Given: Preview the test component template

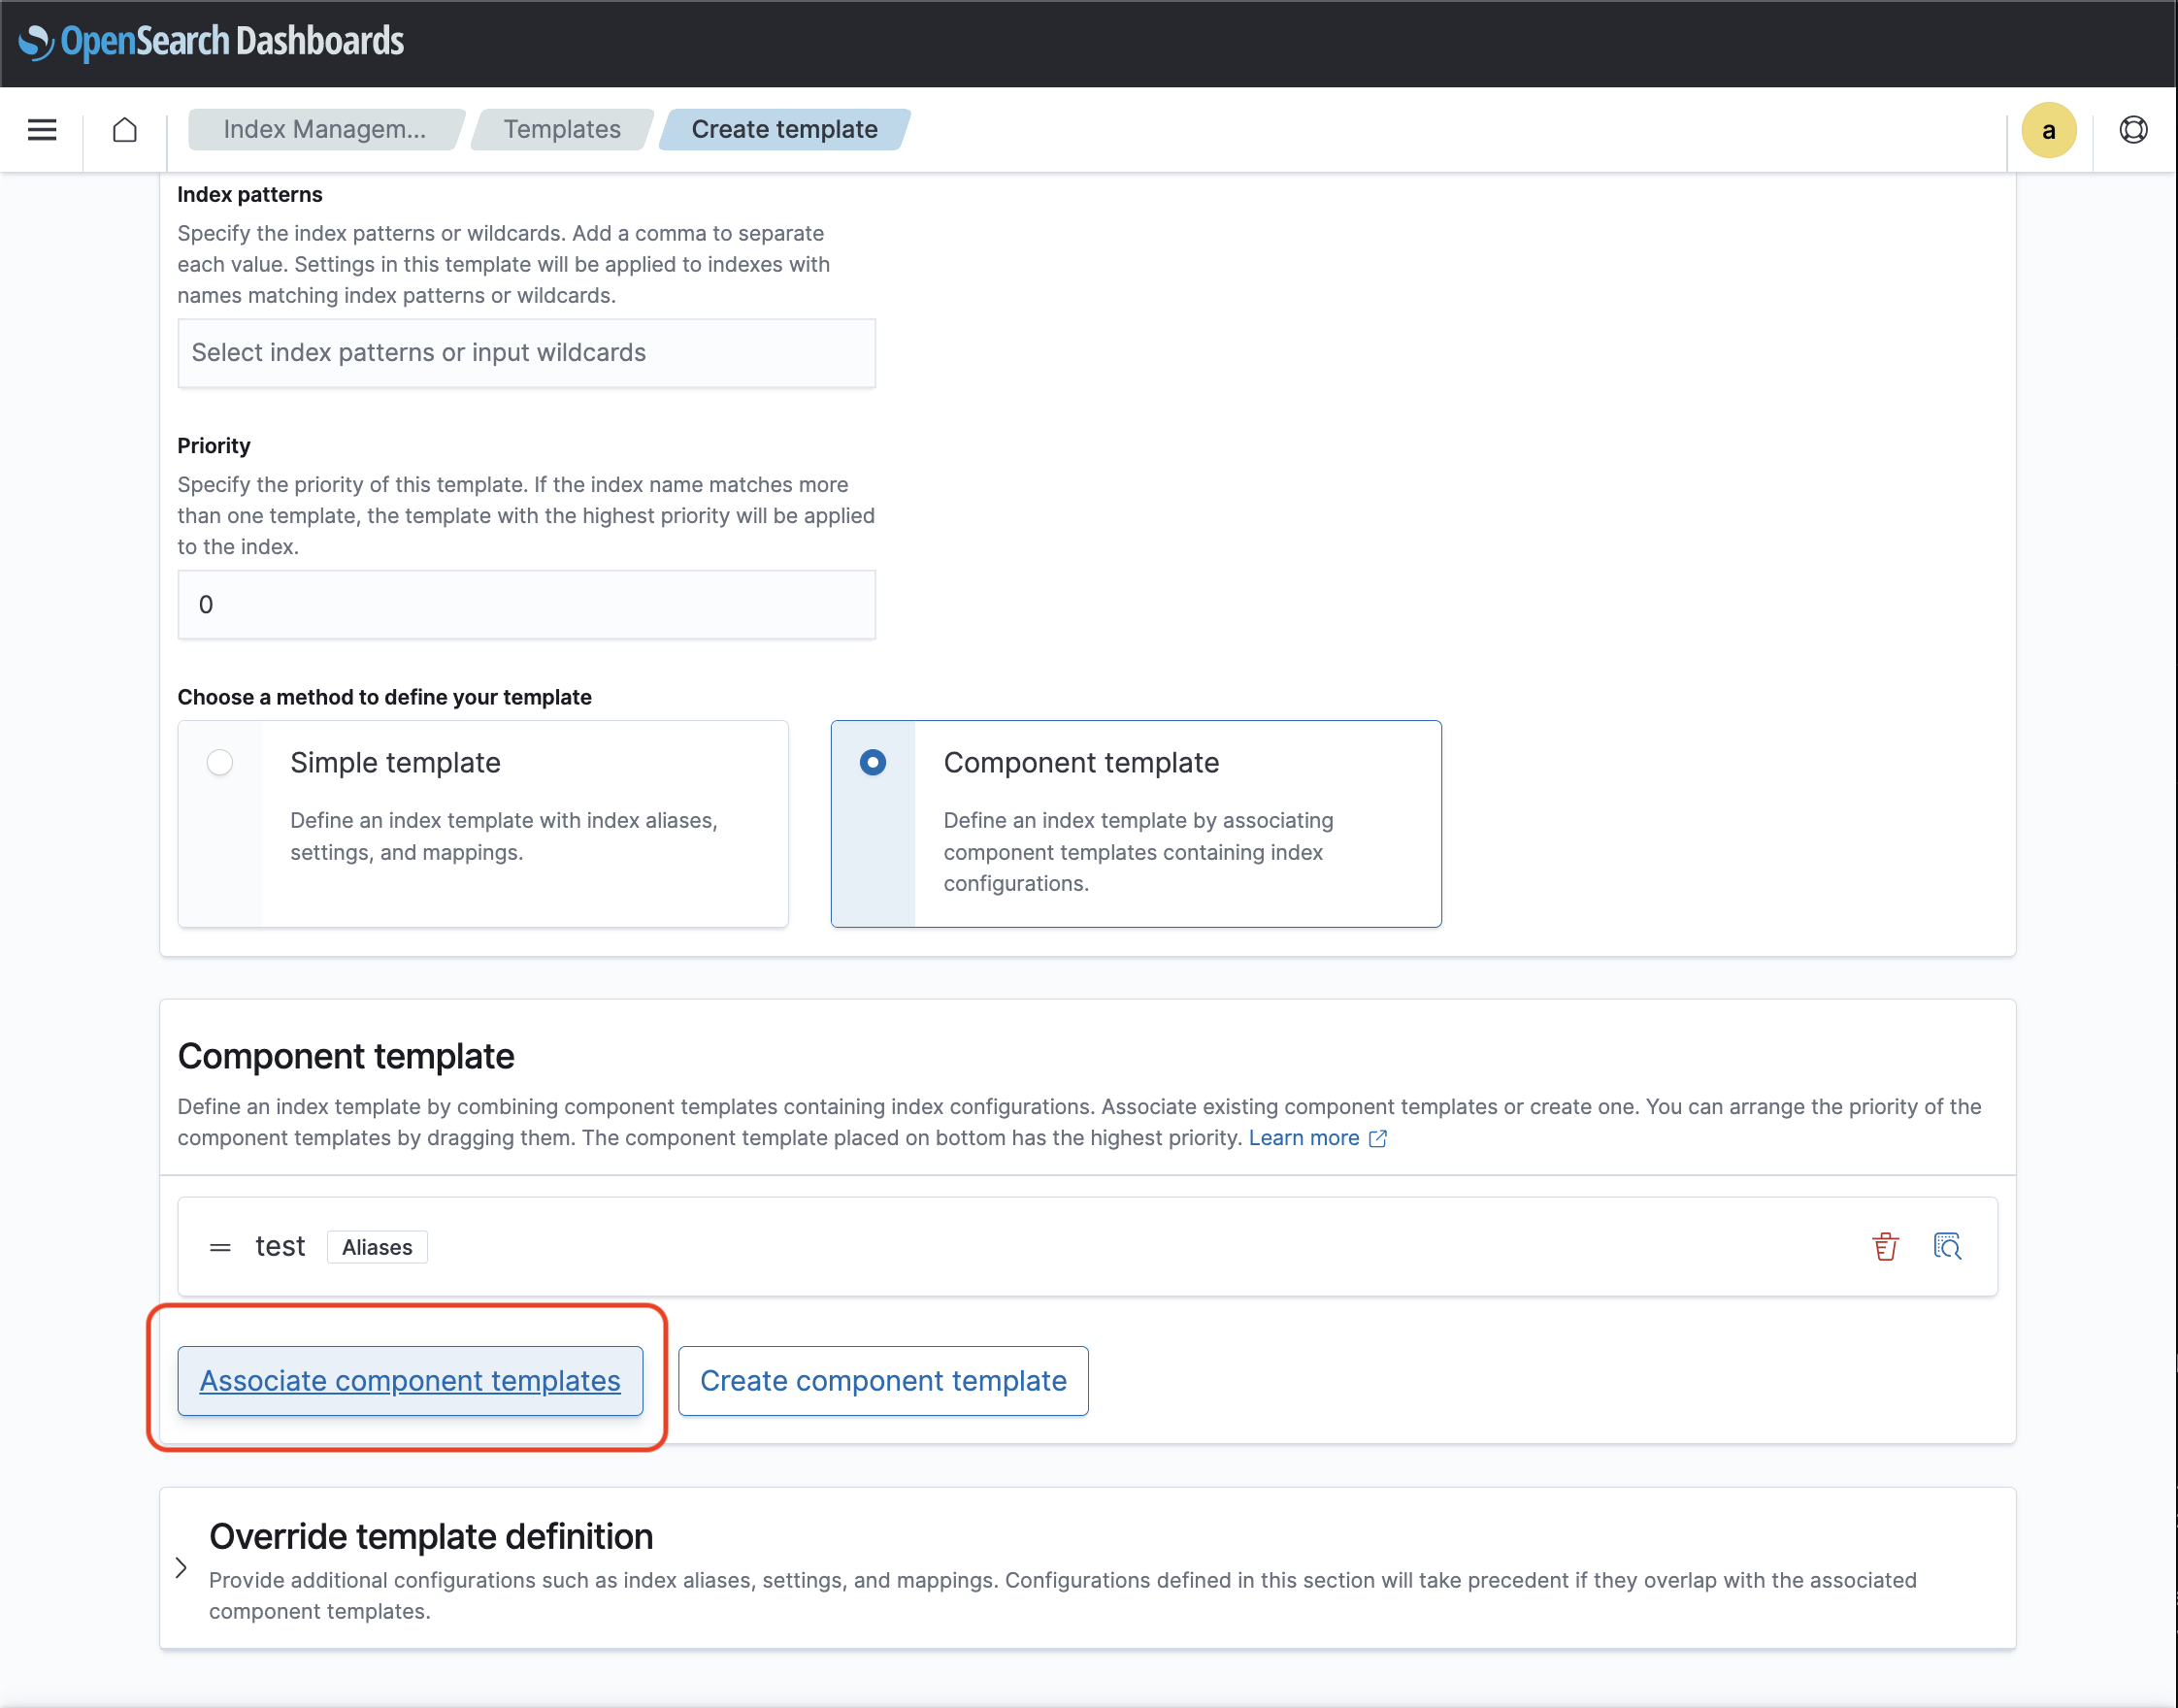Looking at the screenshot, I should [x=1947, y=1246].
